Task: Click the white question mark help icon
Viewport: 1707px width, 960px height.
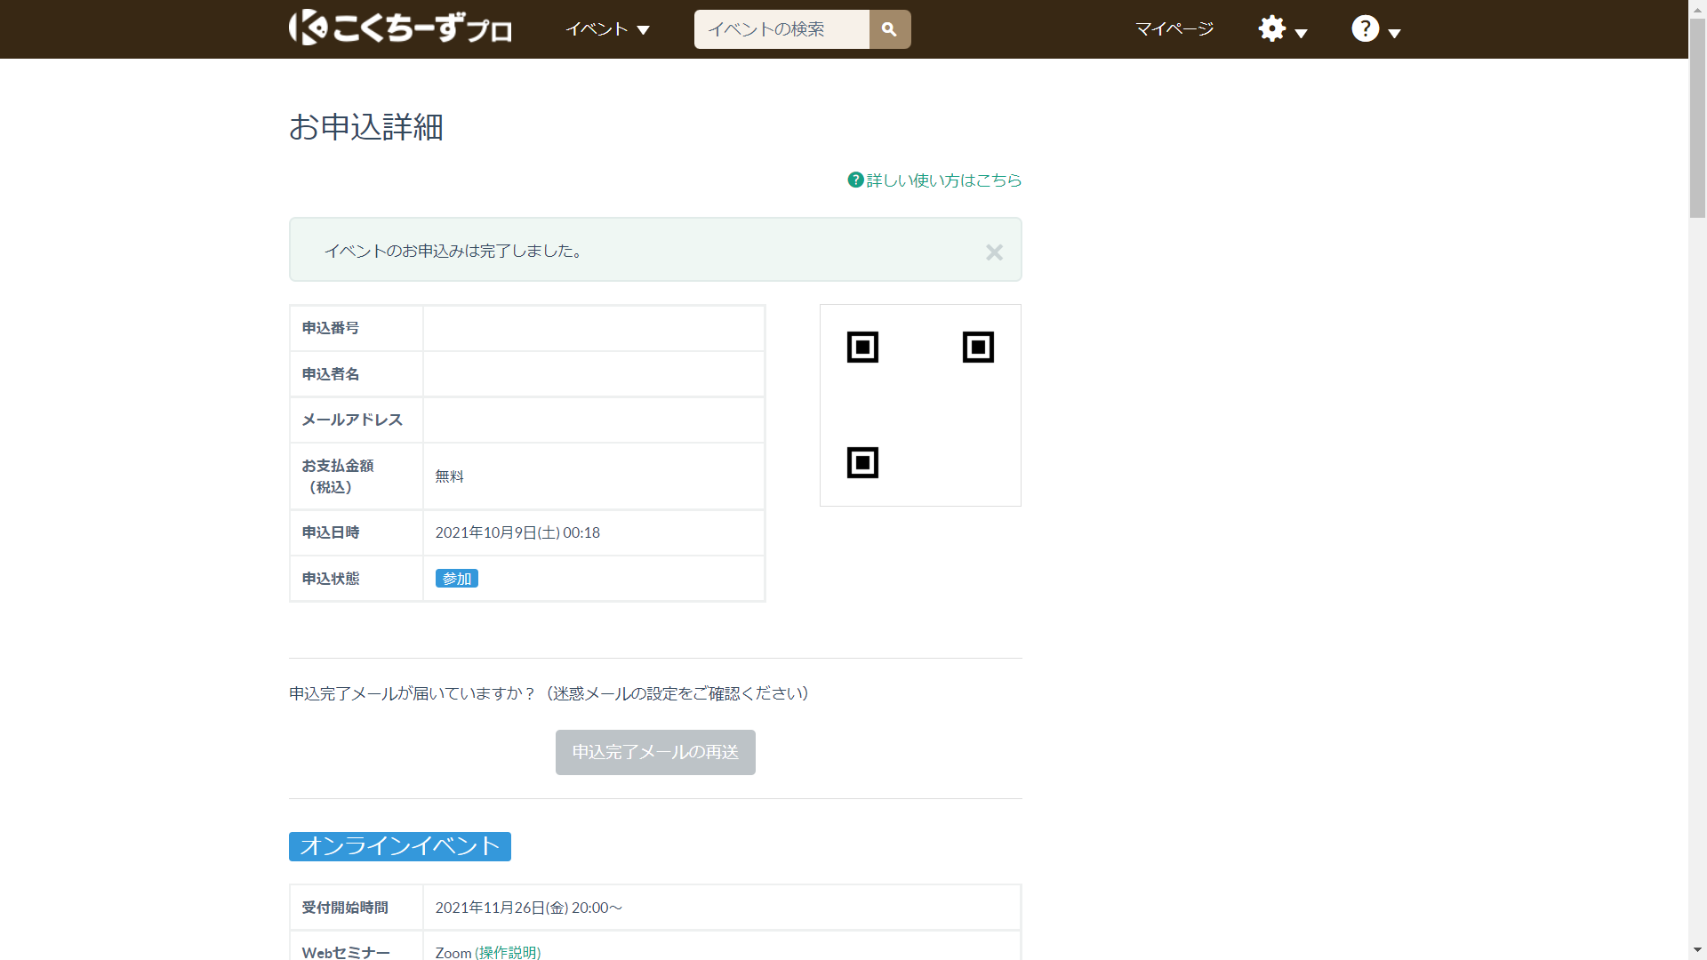Action: click(x=1364, y=28)
